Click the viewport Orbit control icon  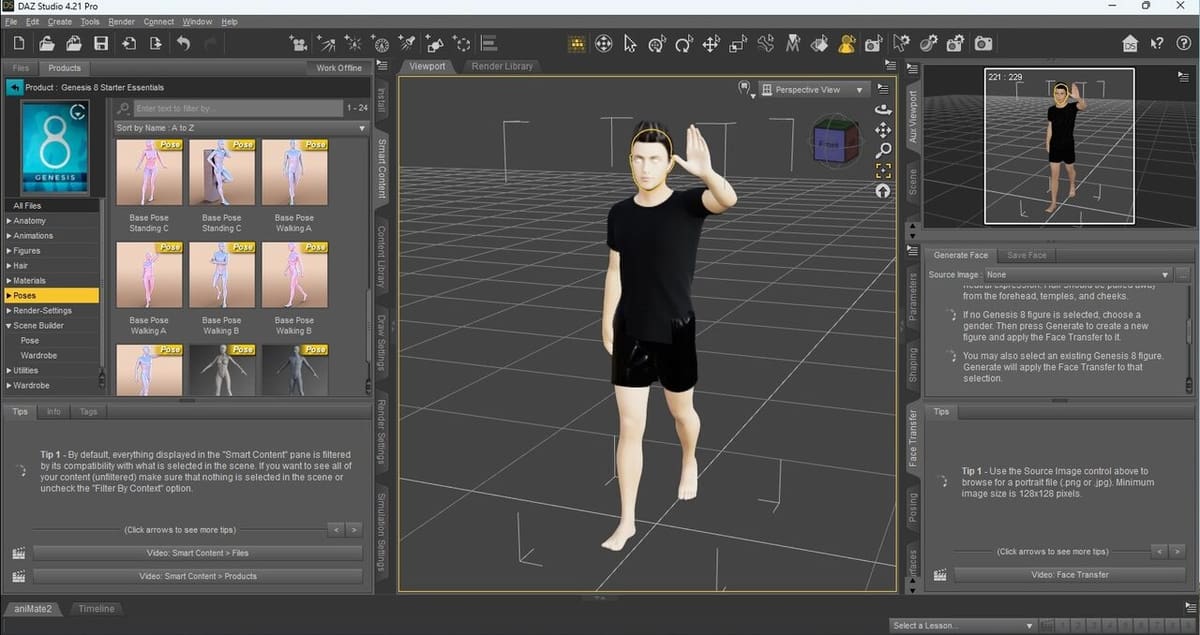(x=883, y=109)
